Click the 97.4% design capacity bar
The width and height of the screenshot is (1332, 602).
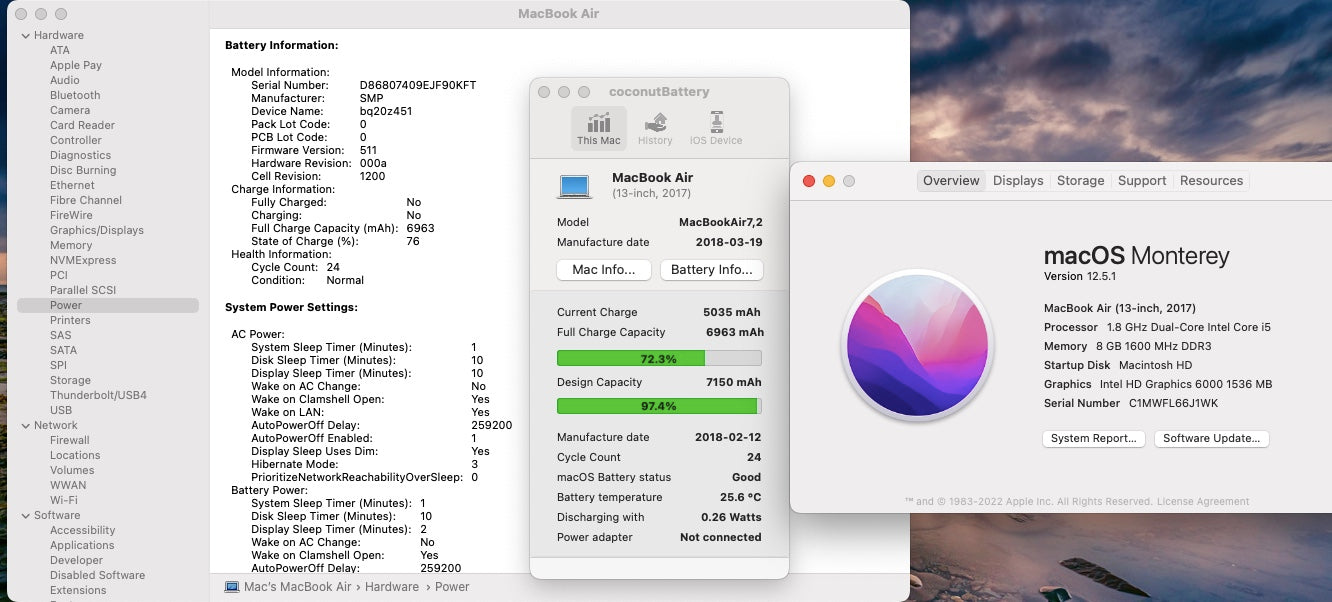point(659,406)
